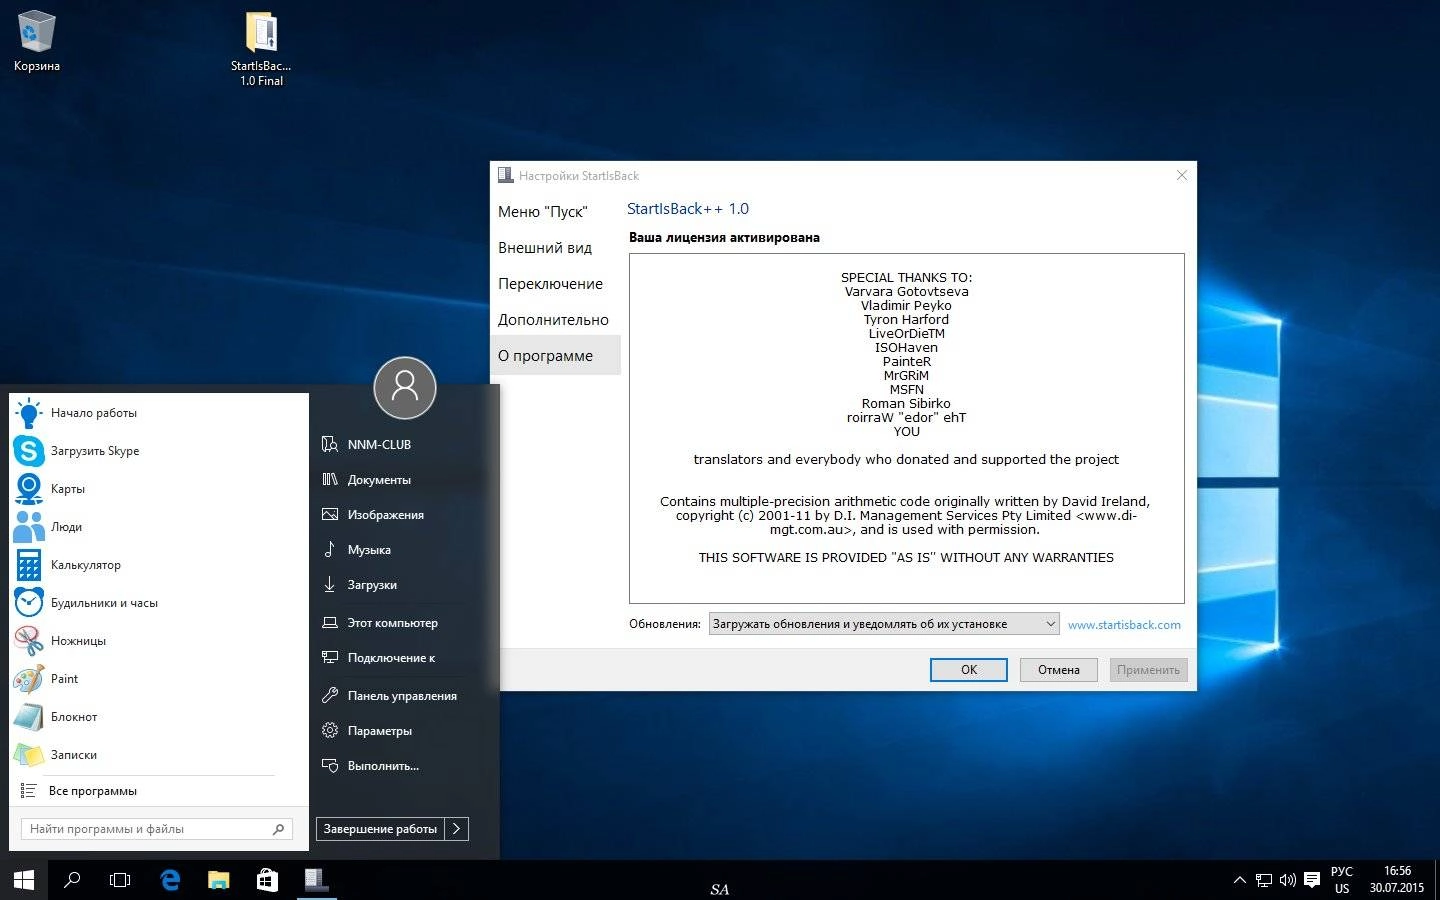Click the network tray icon

pyautogui.click(x=1264, y=880)
